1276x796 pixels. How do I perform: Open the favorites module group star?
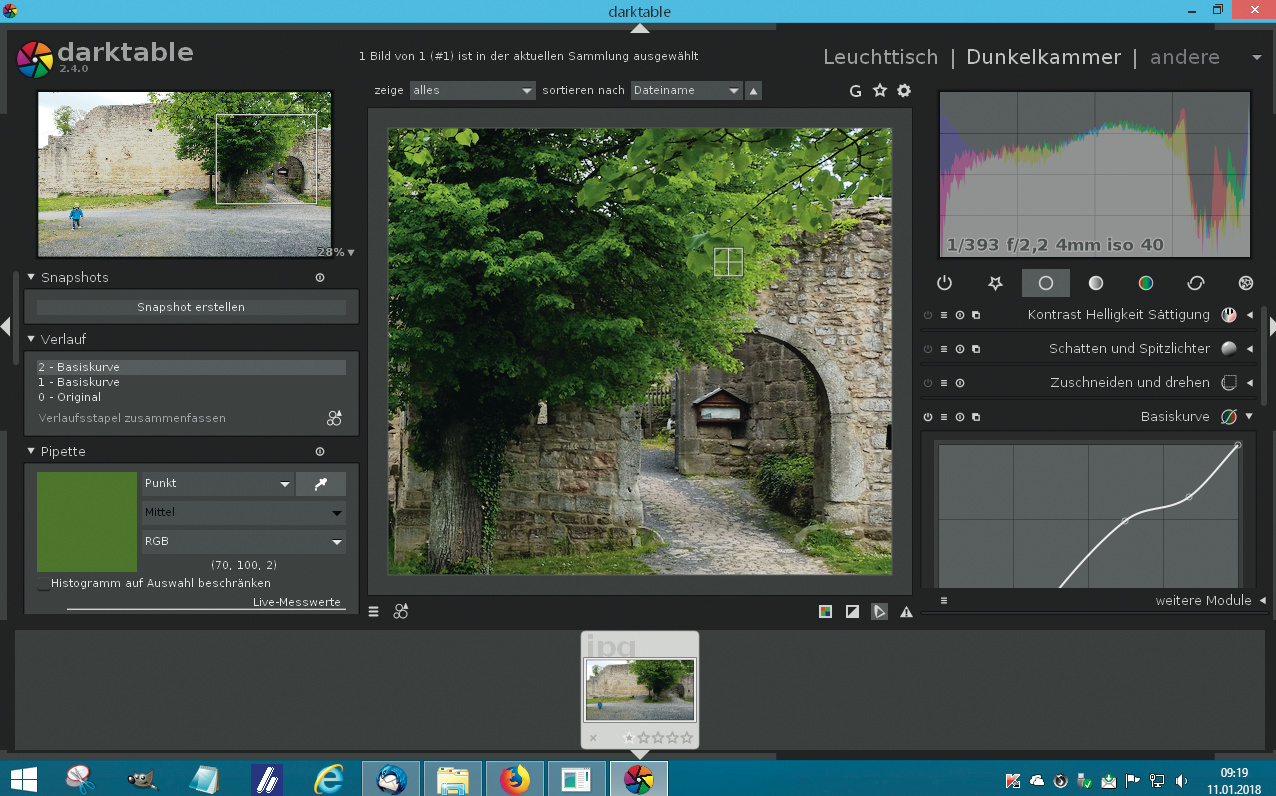pyautogui.click(x=995, y=283)
